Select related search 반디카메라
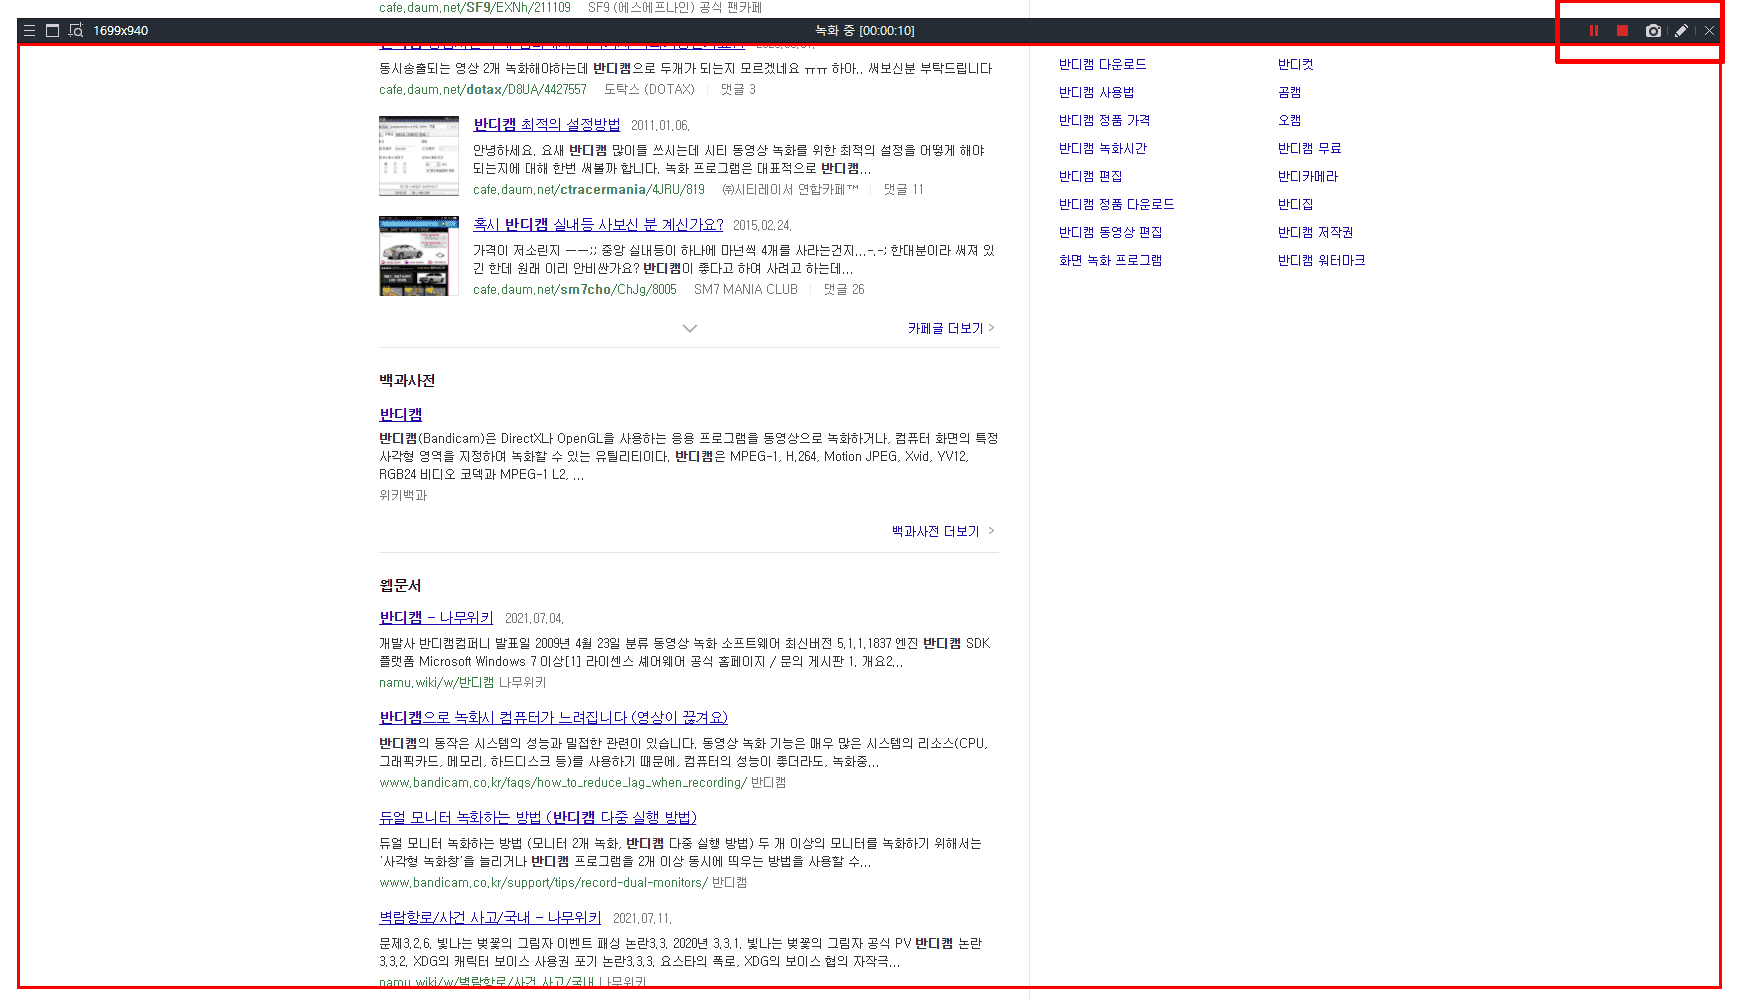The height and width of the screenshot is (1001, 1746). (x=1307, y=177)
